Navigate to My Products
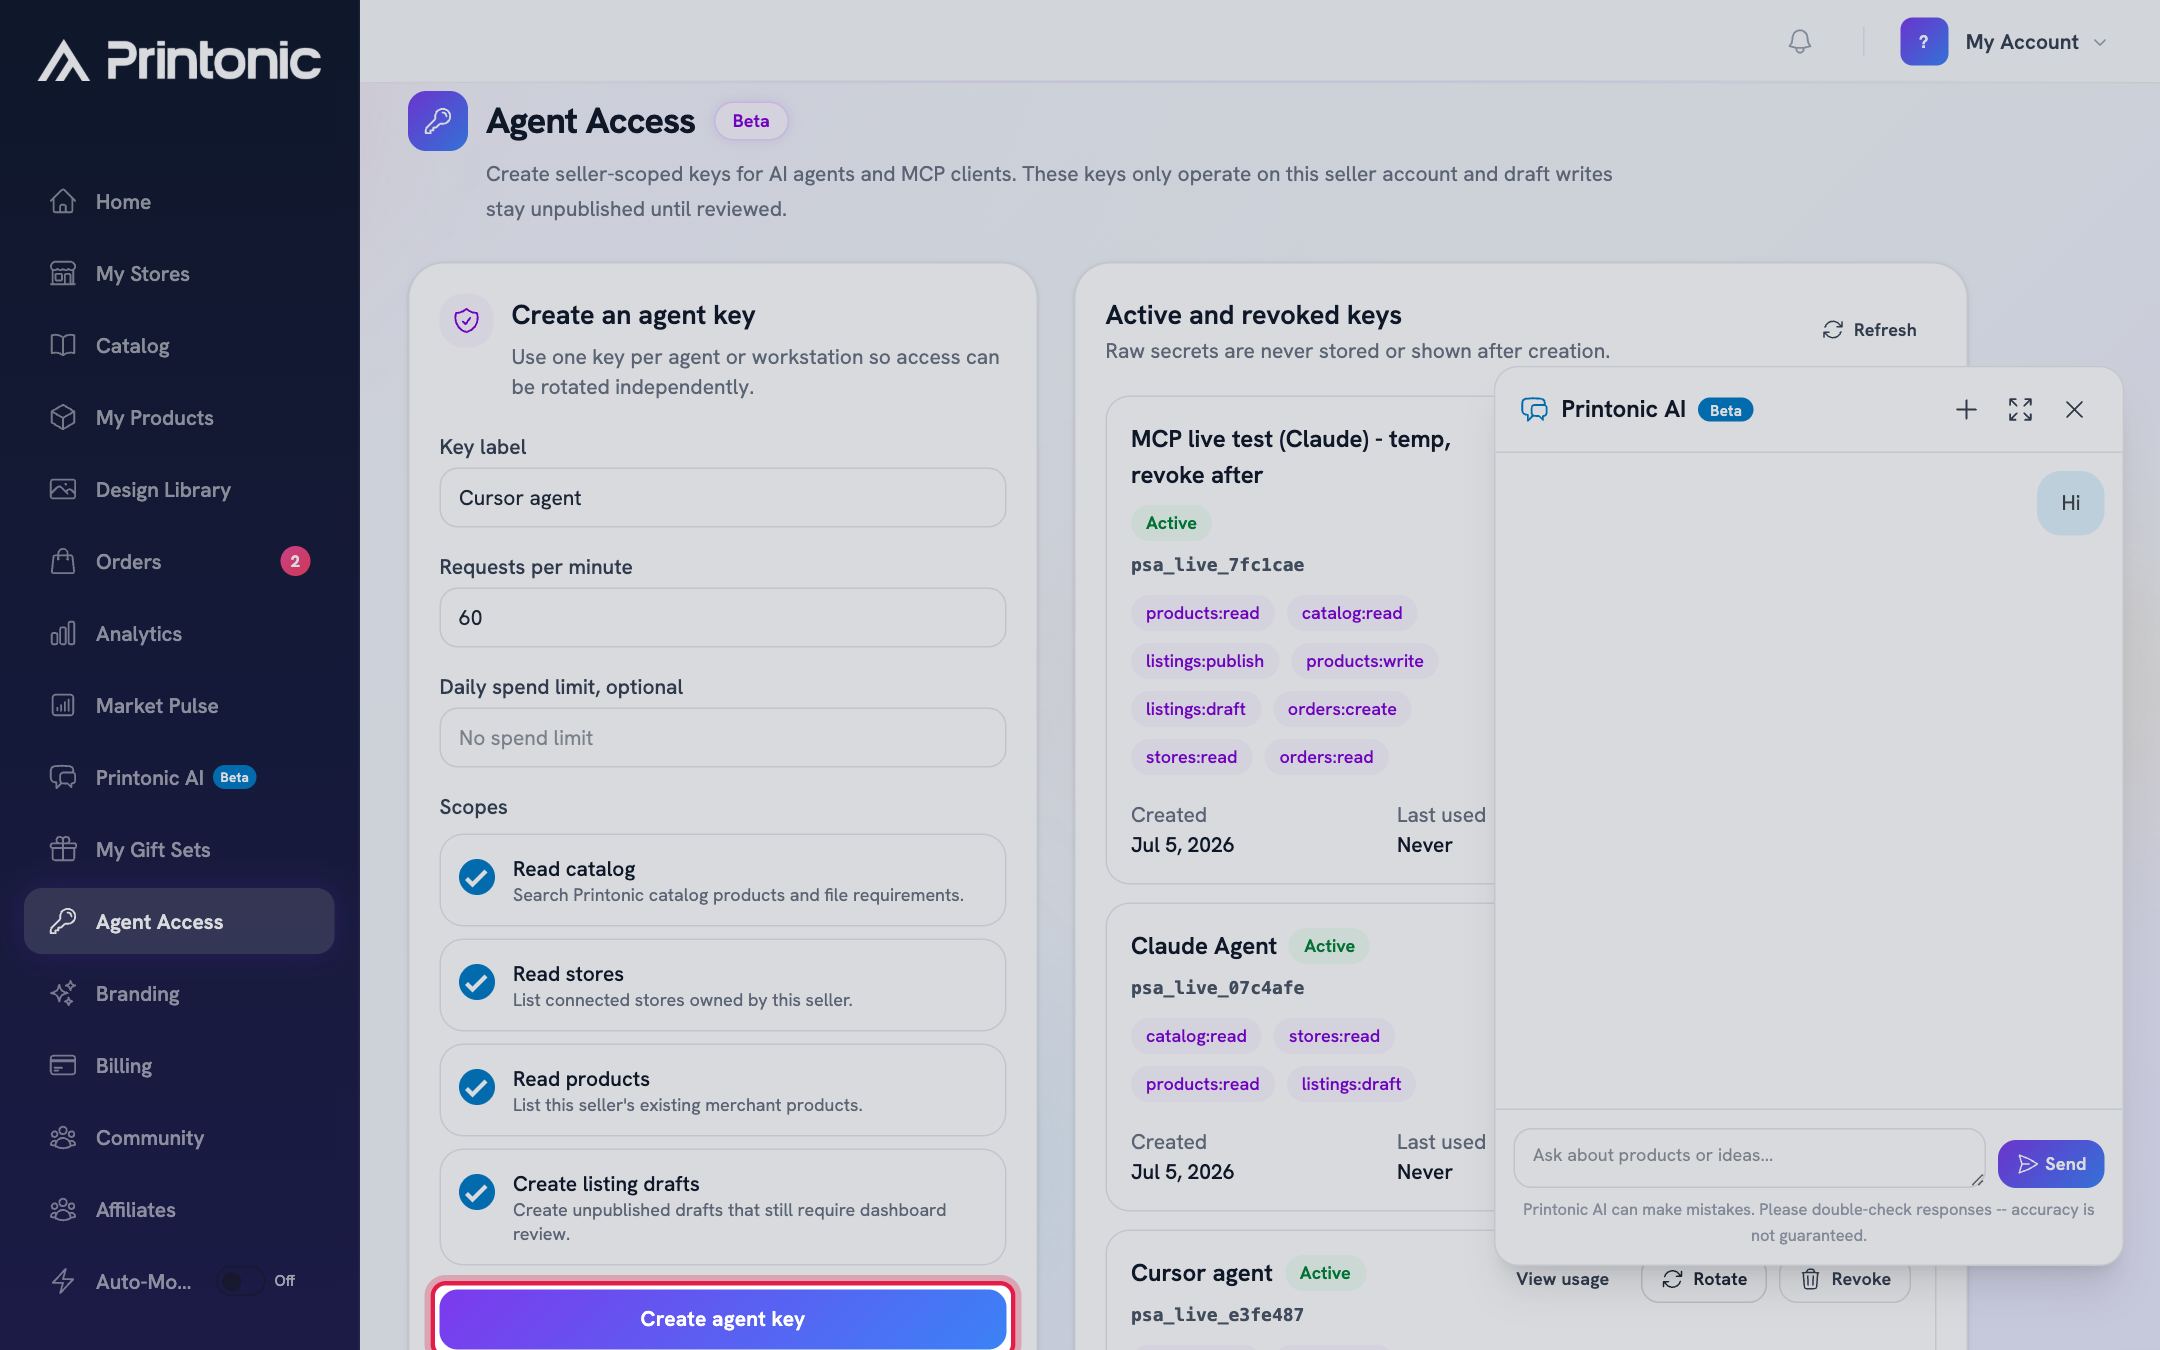Screen dimensions: 2160x1350 179,417
